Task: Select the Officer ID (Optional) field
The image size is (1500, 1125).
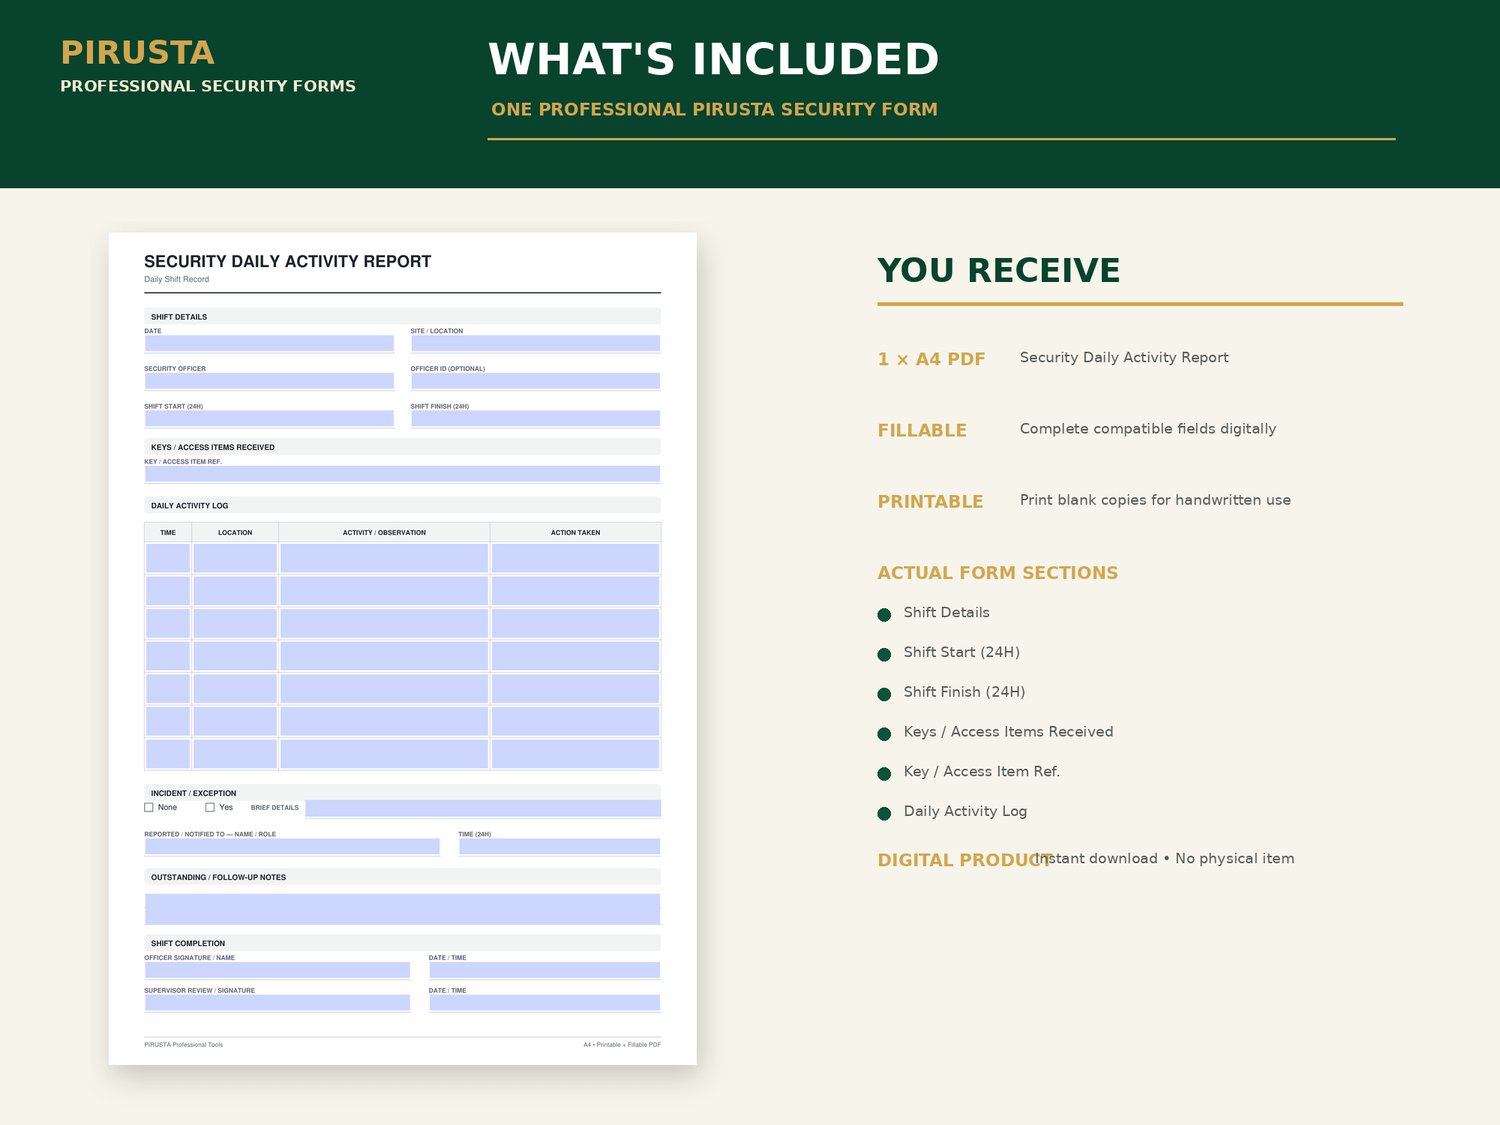Action: click(535, 381)
